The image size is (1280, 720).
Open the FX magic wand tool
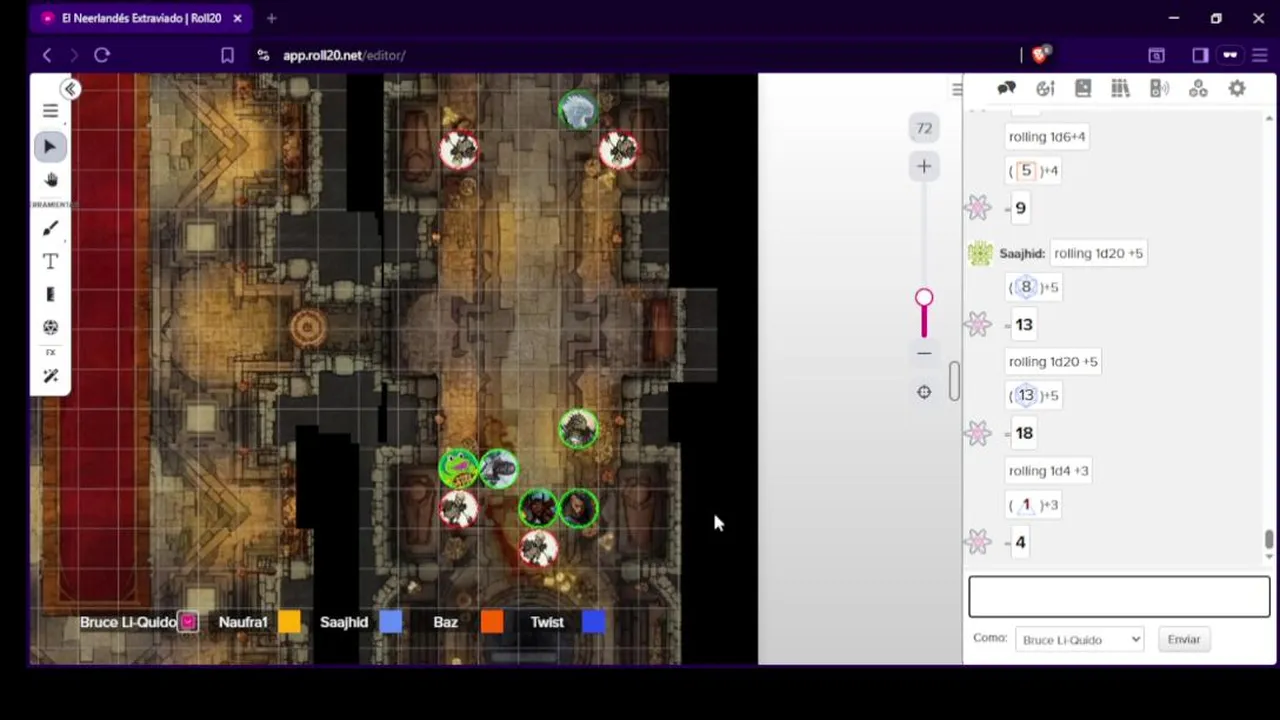click(x=51, y=376)
